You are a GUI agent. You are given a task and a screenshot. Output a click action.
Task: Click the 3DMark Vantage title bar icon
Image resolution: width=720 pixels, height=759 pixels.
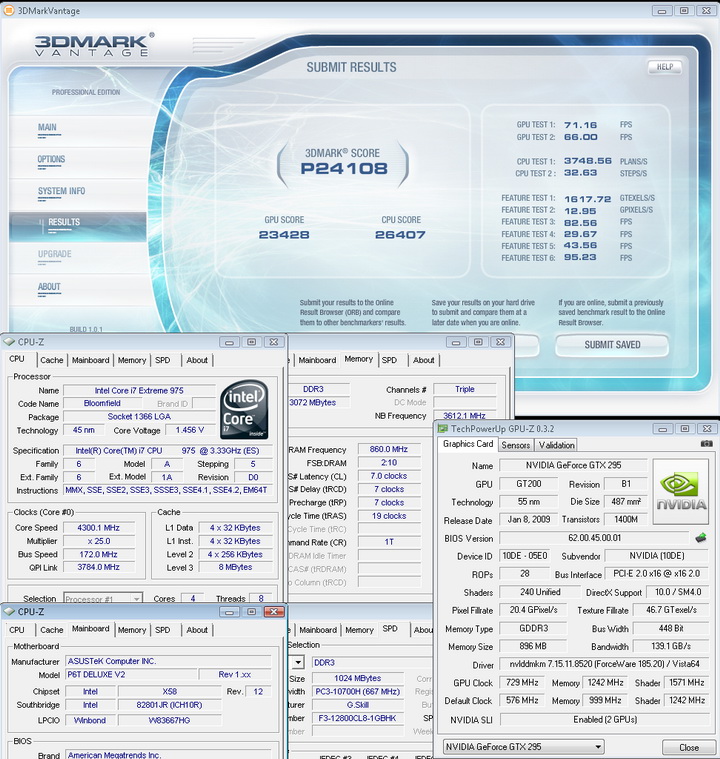(x=9, y=10)
